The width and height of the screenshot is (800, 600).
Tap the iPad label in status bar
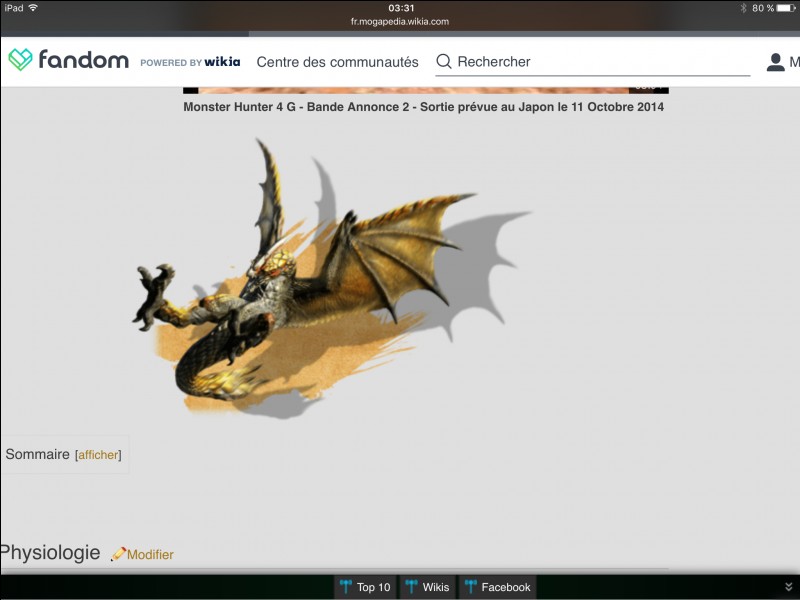pyautogui.click(x=14, y=8)
